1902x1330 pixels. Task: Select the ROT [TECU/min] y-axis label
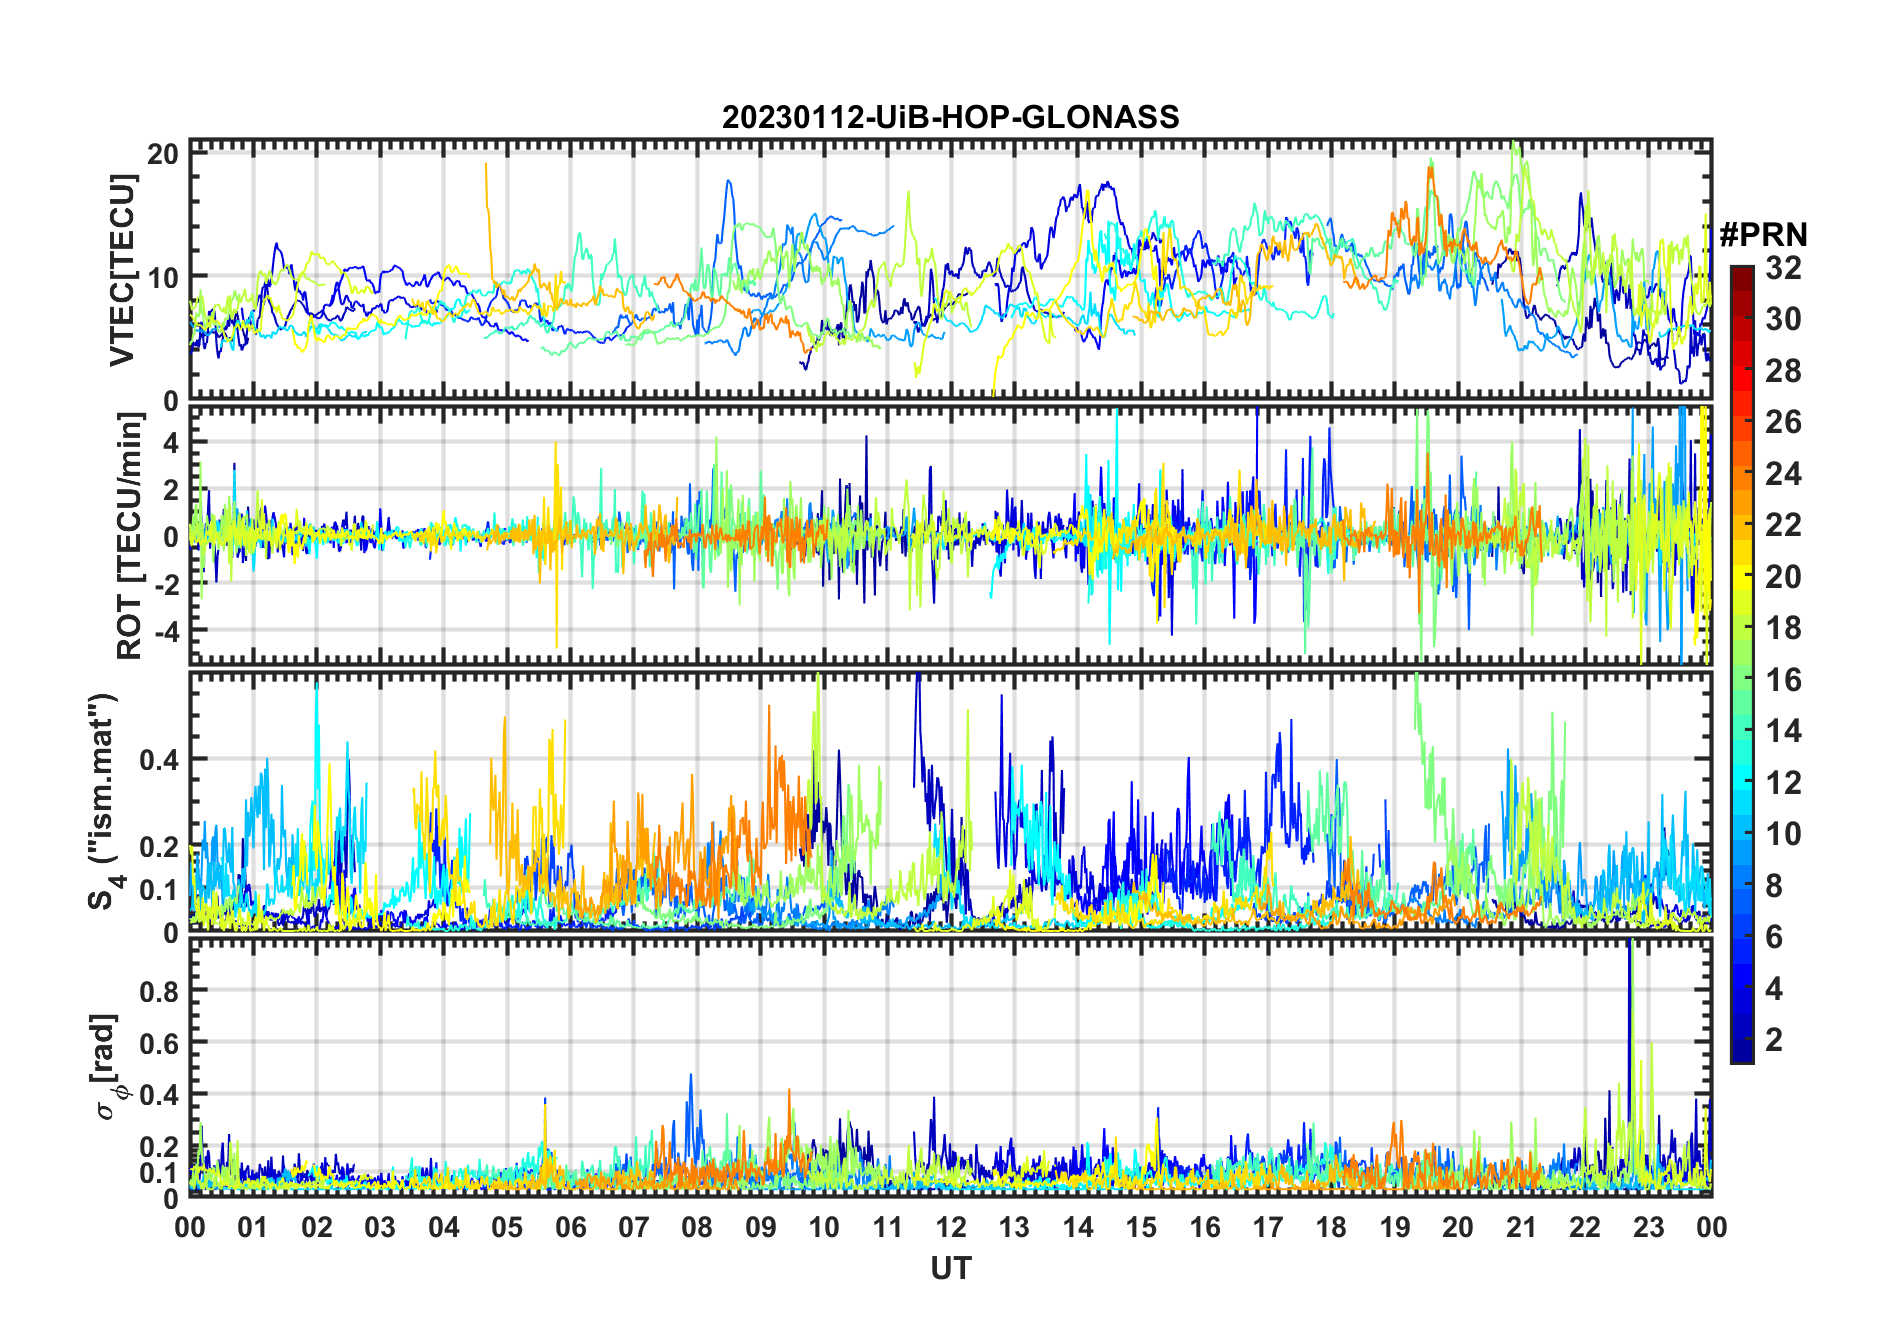pos(130,536)
